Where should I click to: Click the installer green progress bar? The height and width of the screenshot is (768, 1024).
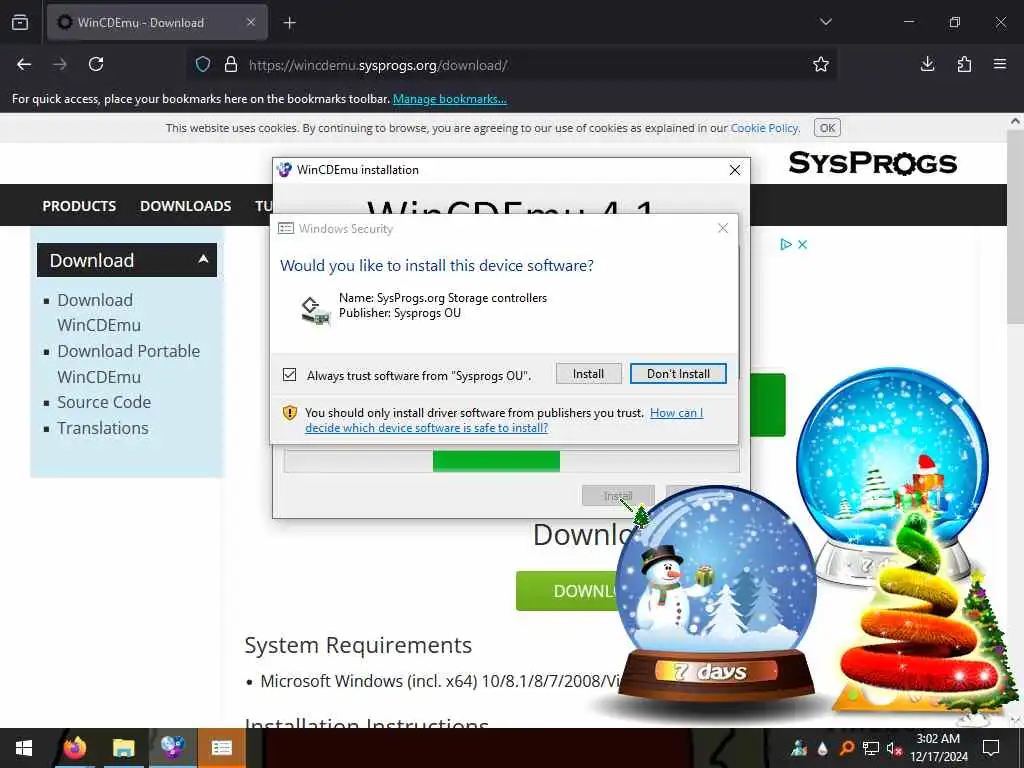point(496,460)
